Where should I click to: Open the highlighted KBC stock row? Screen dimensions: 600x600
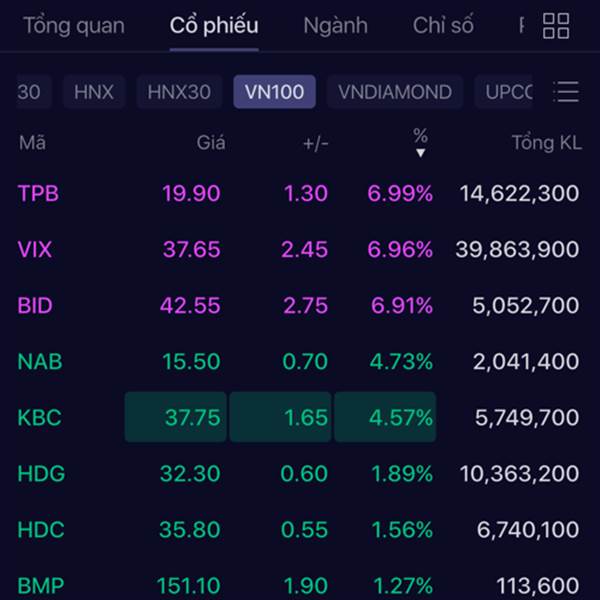(x=298, y=417)
